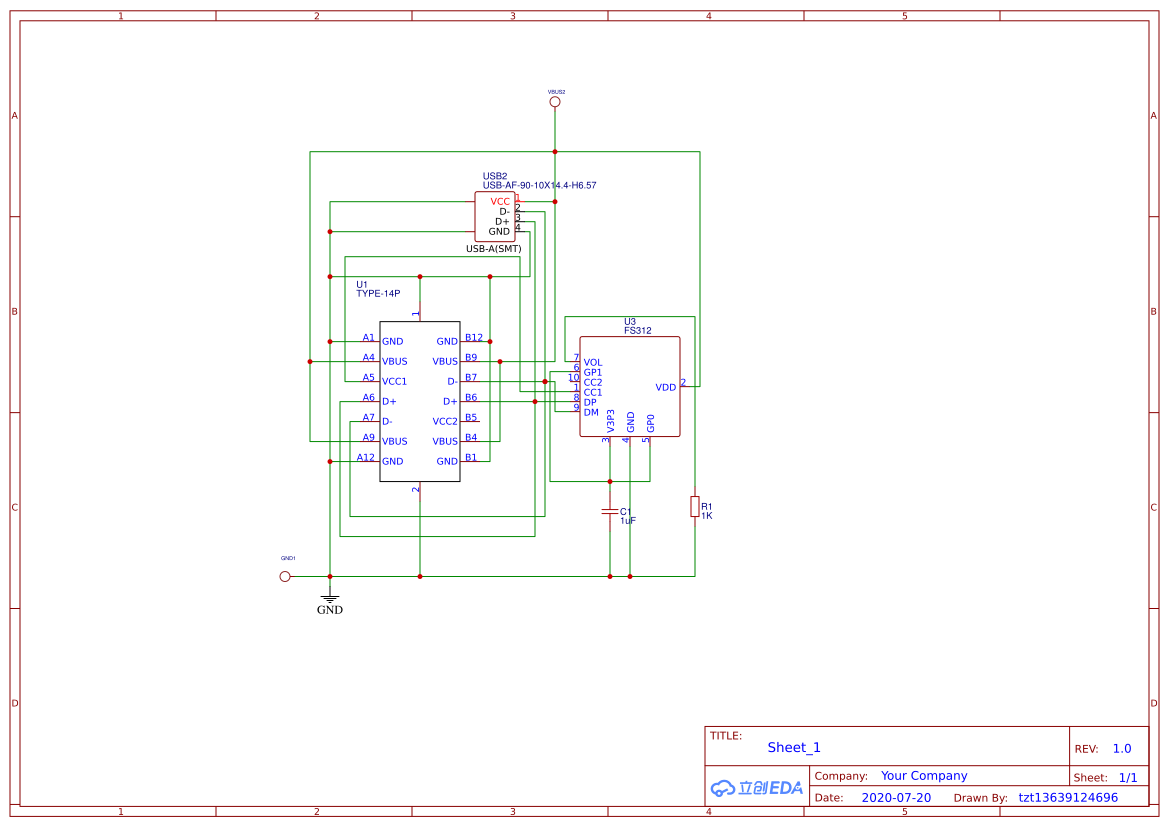Click the 立创EDA logo in title block
Viewport: 1169px width, 827px height.
[756, 787]
